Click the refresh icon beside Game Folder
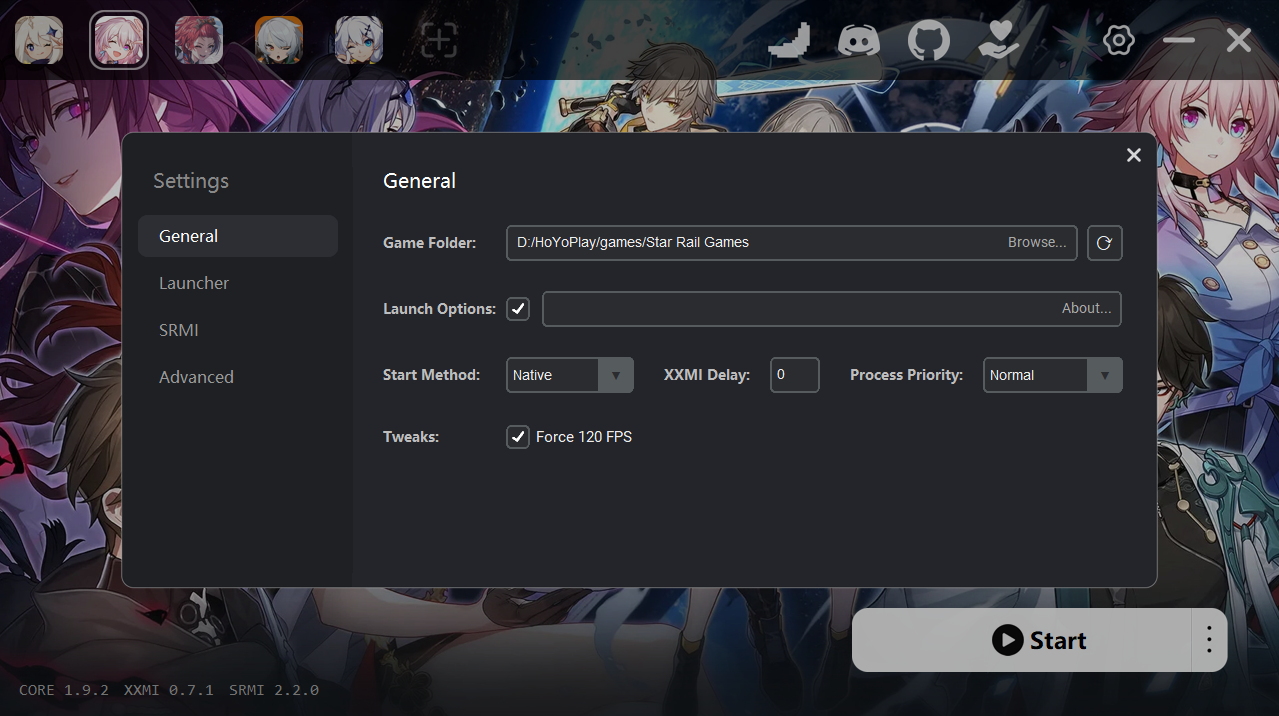This screenshot has width=1279, height=716. coord(1105,243)
